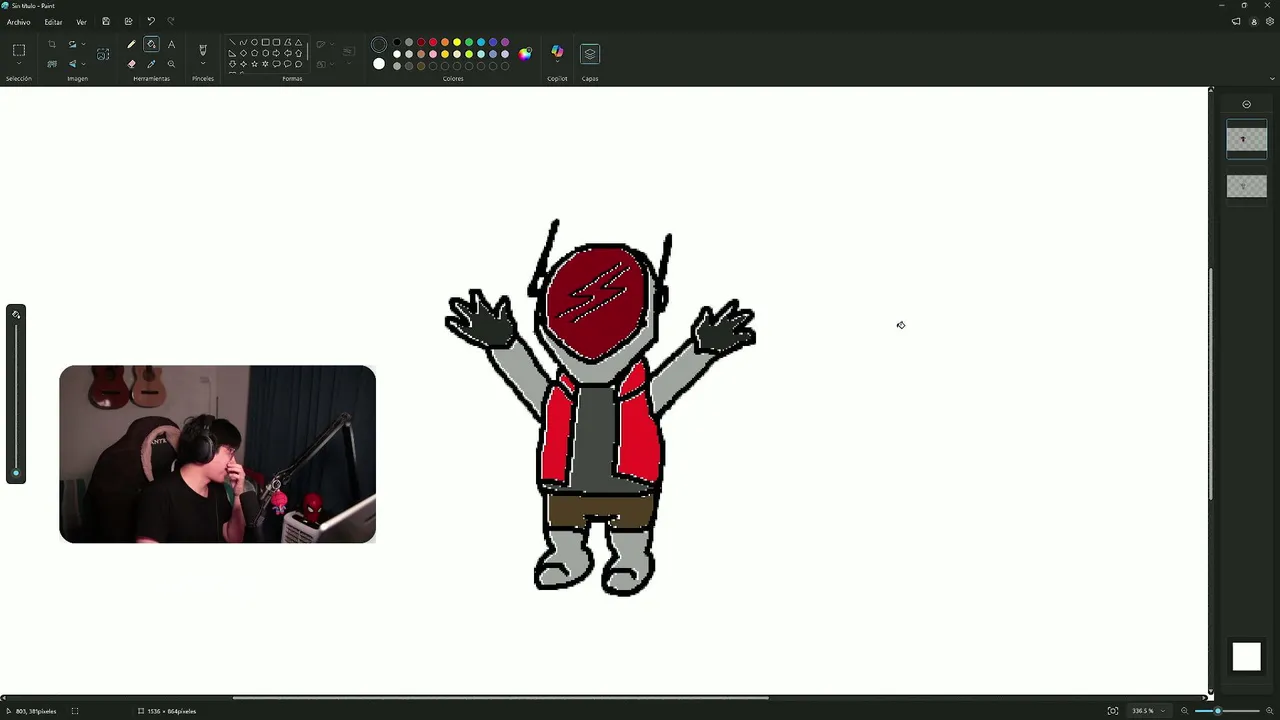1280x720 pixels.
Task: Select the Fill bucket tool
Action: (151, 44)
